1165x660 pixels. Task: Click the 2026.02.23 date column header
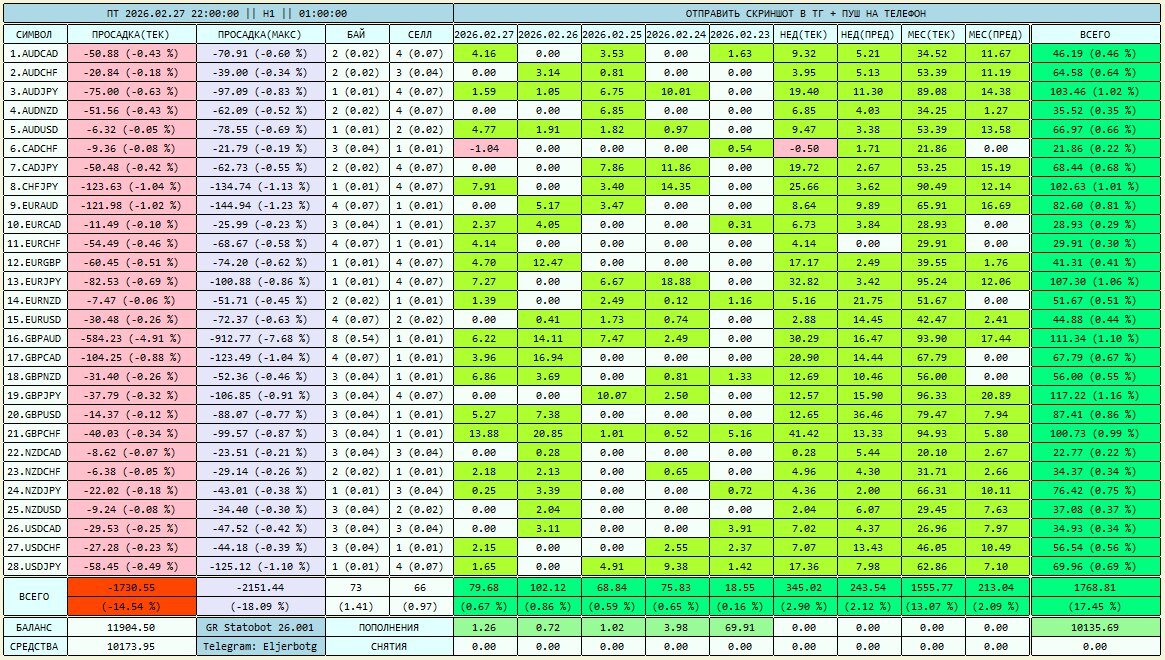click(x=741, y=34)
